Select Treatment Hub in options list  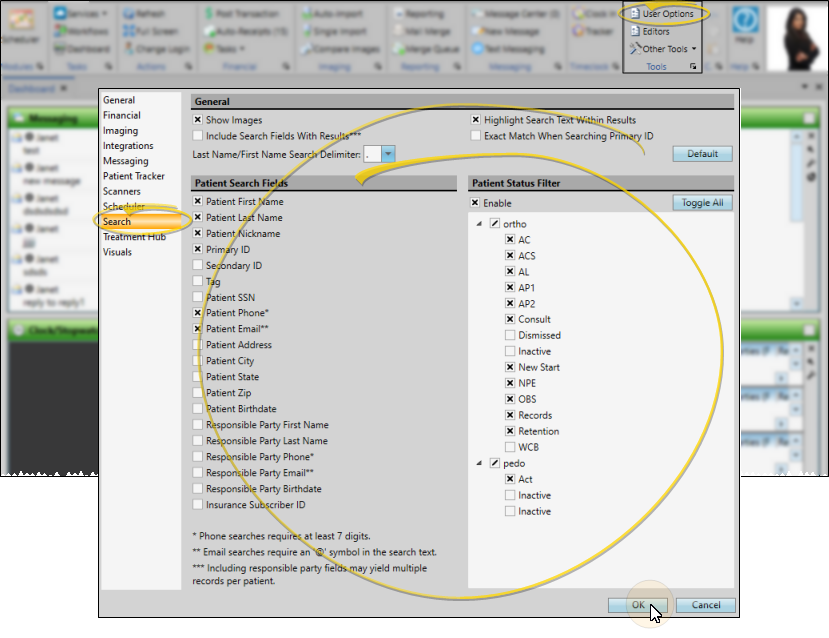click(134, 237)
